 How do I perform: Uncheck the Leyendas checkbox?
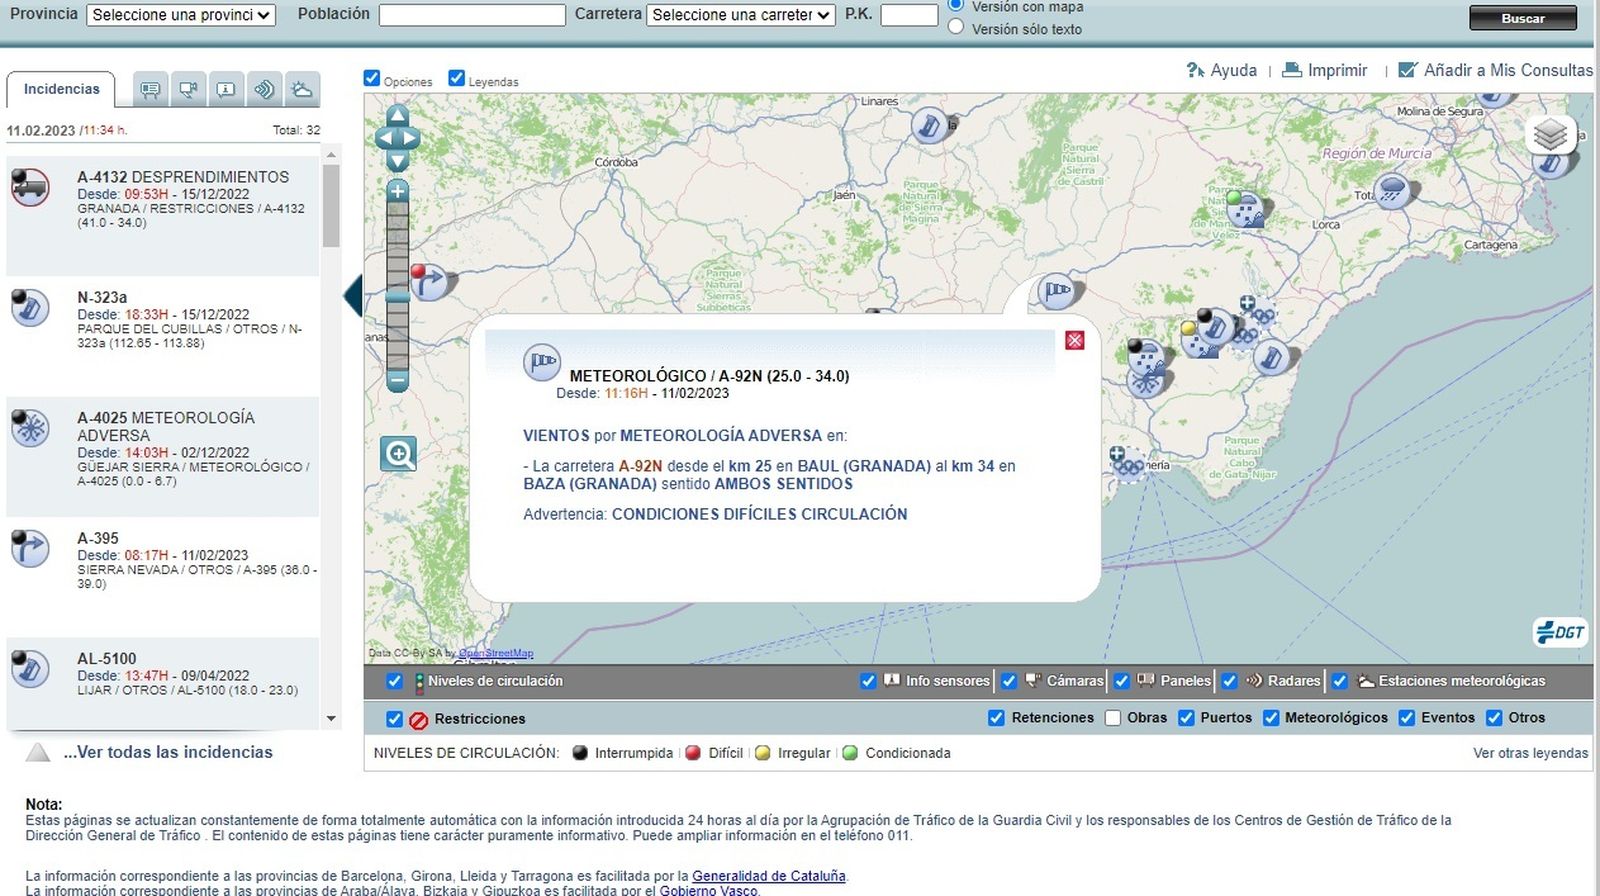(x=457, y=78)
